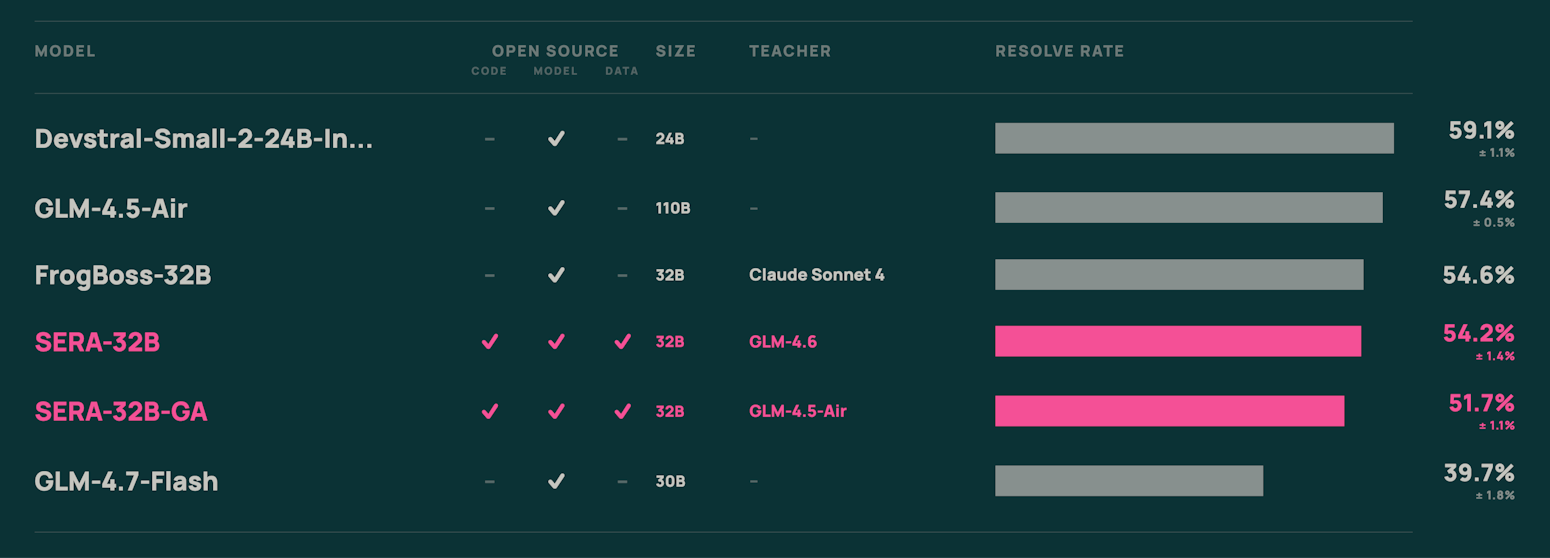Open the SERA-32B model name link
Viewport: 1550px width, 558px height.
[x=97, y=343]
